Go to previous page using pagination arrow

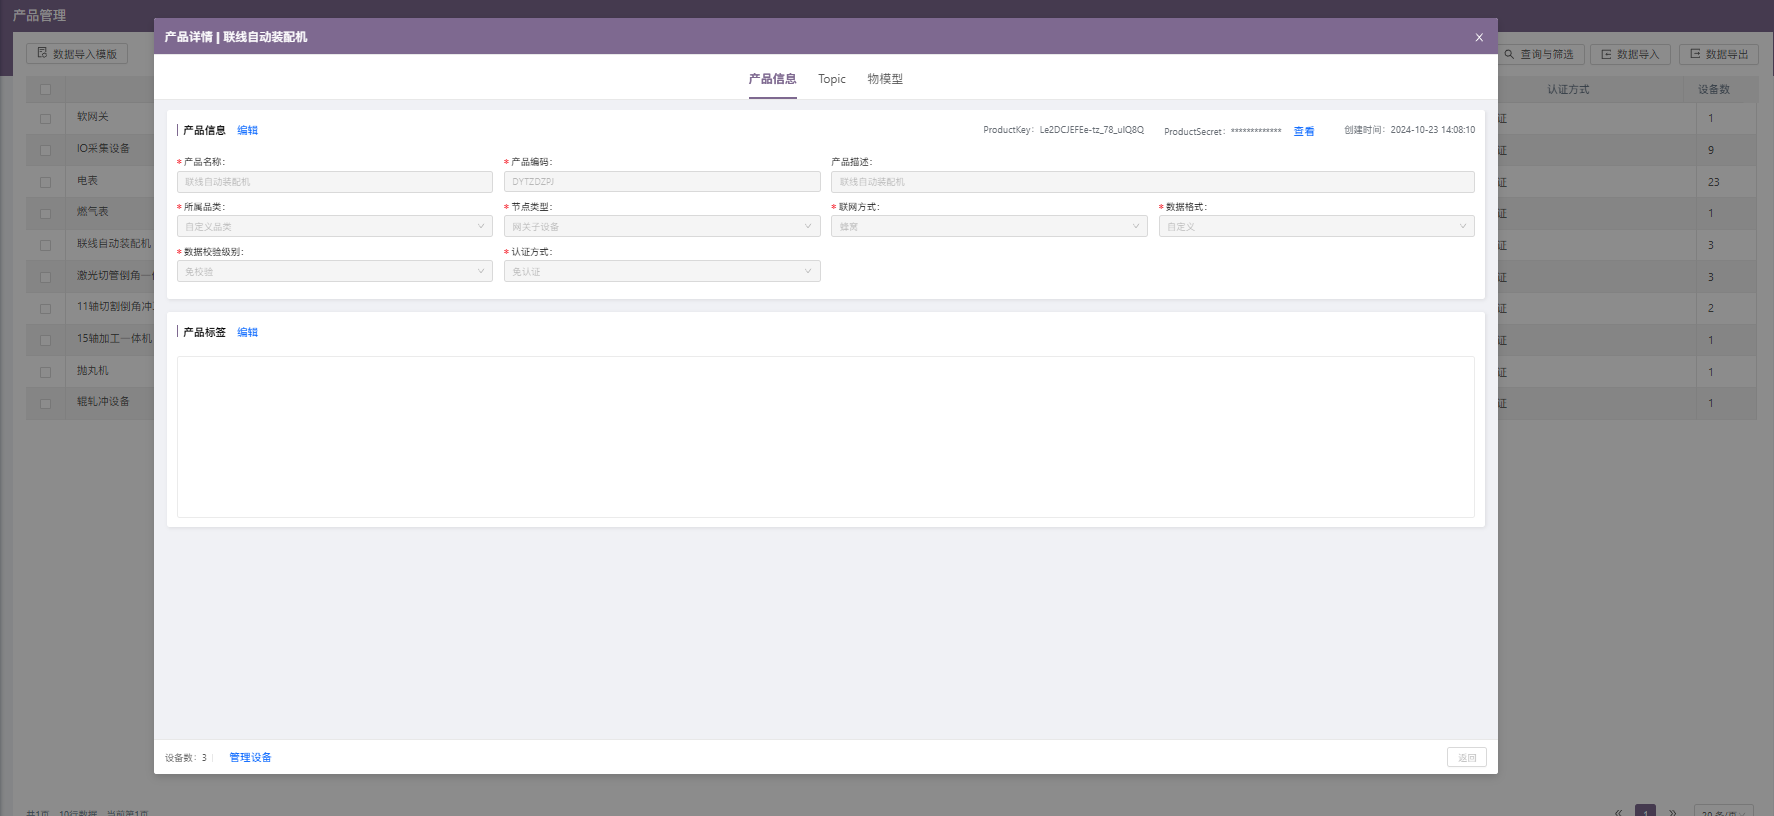coord(1618,812)
